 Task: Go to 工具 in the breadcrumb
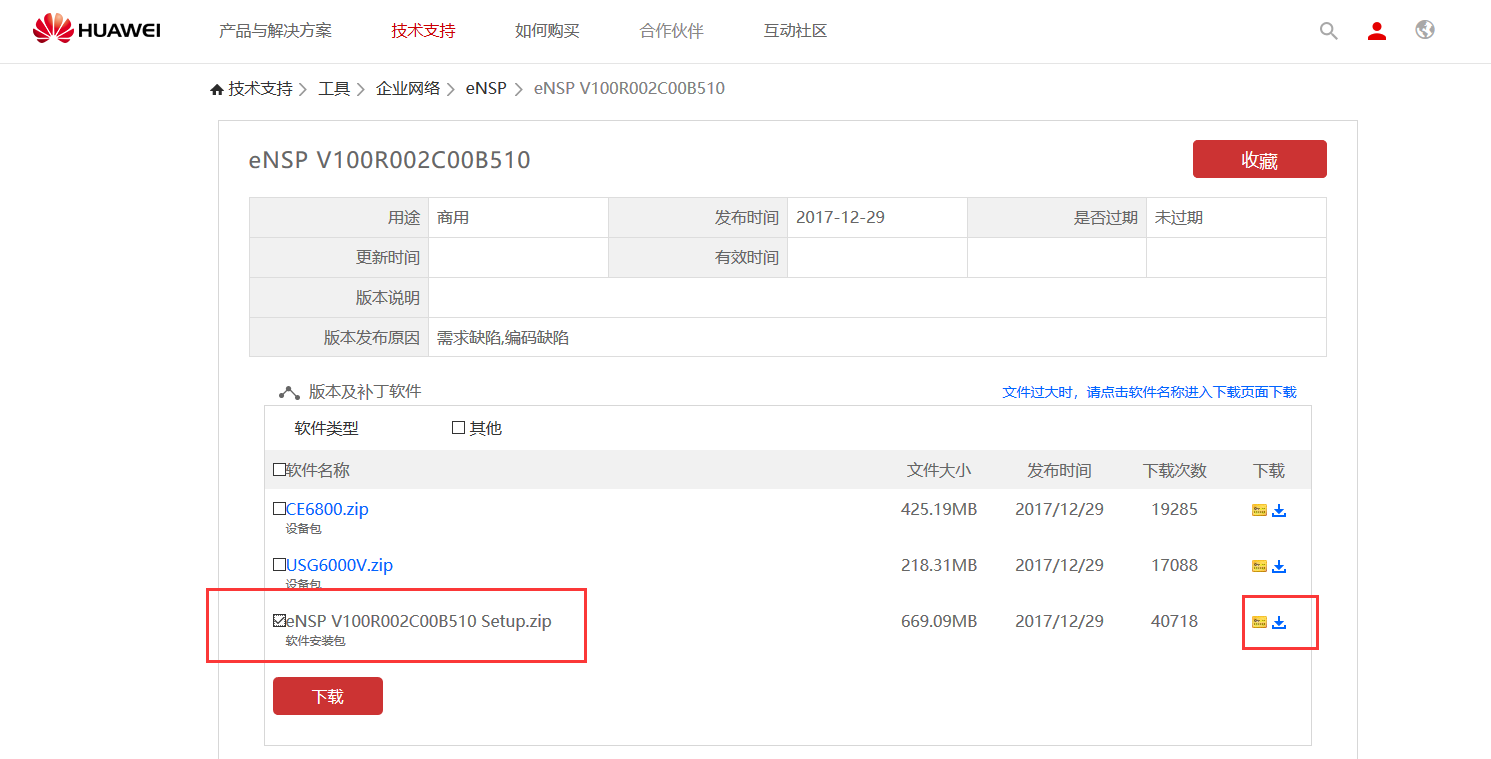click(334, 89)
